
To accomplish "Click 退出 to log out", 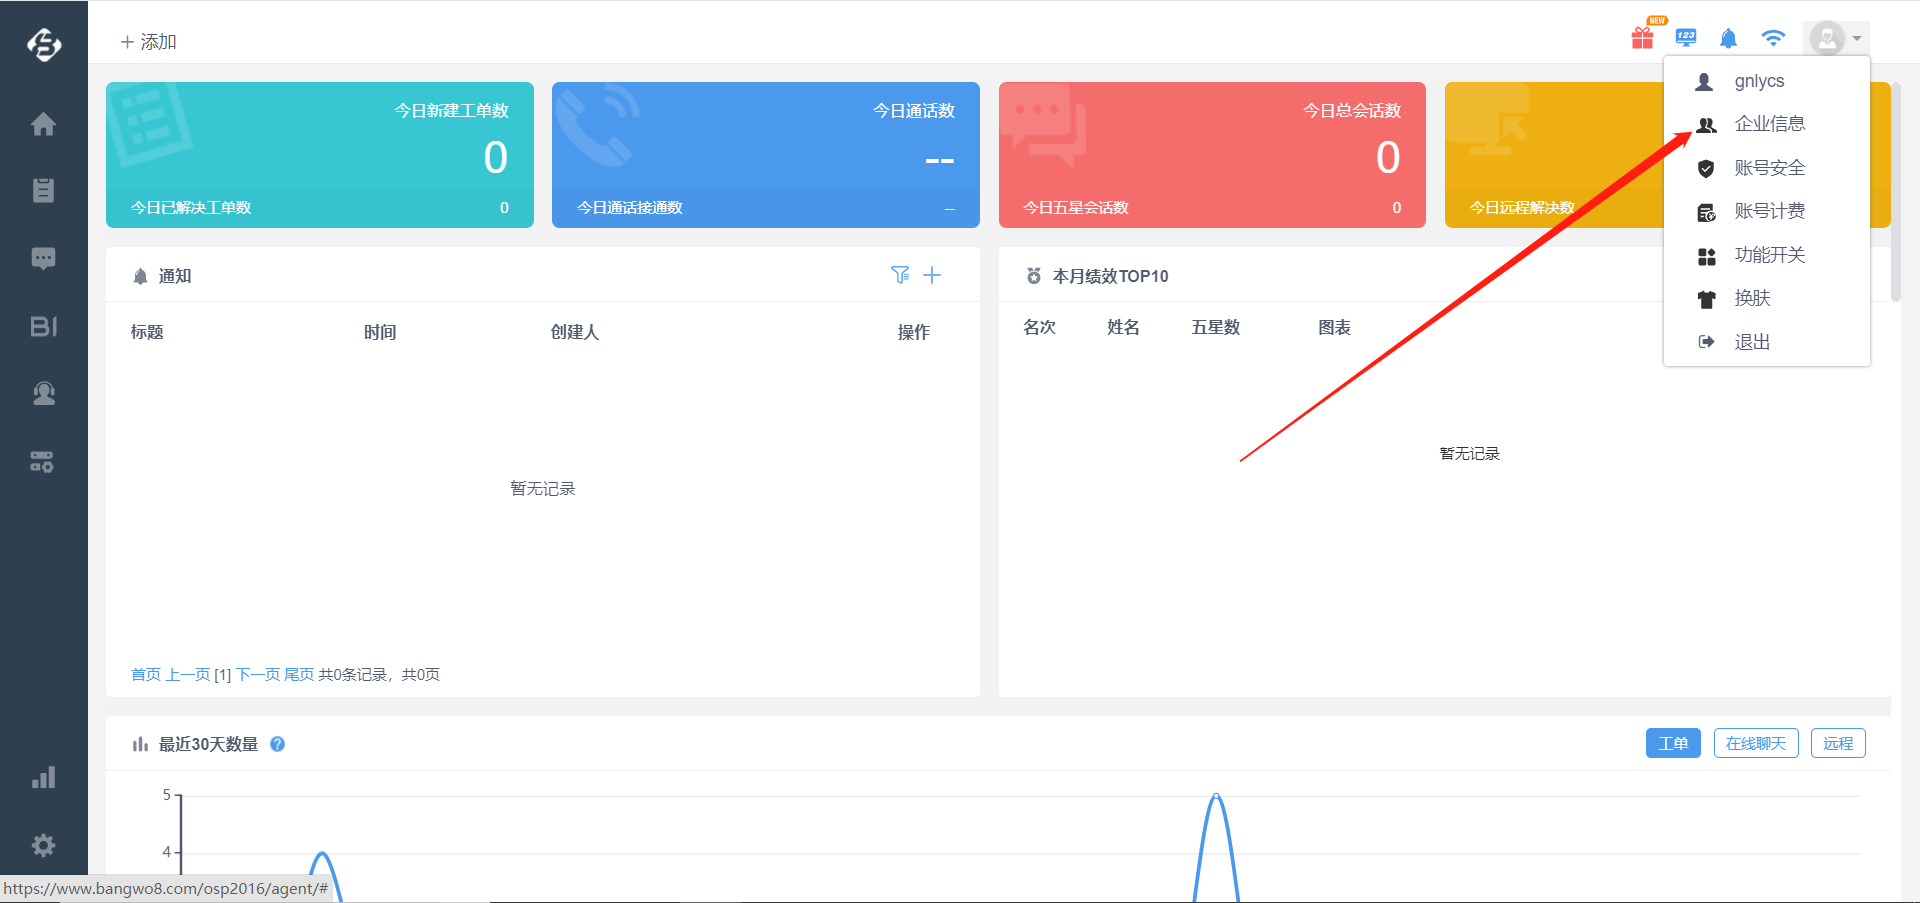I will pos(1752,342).
